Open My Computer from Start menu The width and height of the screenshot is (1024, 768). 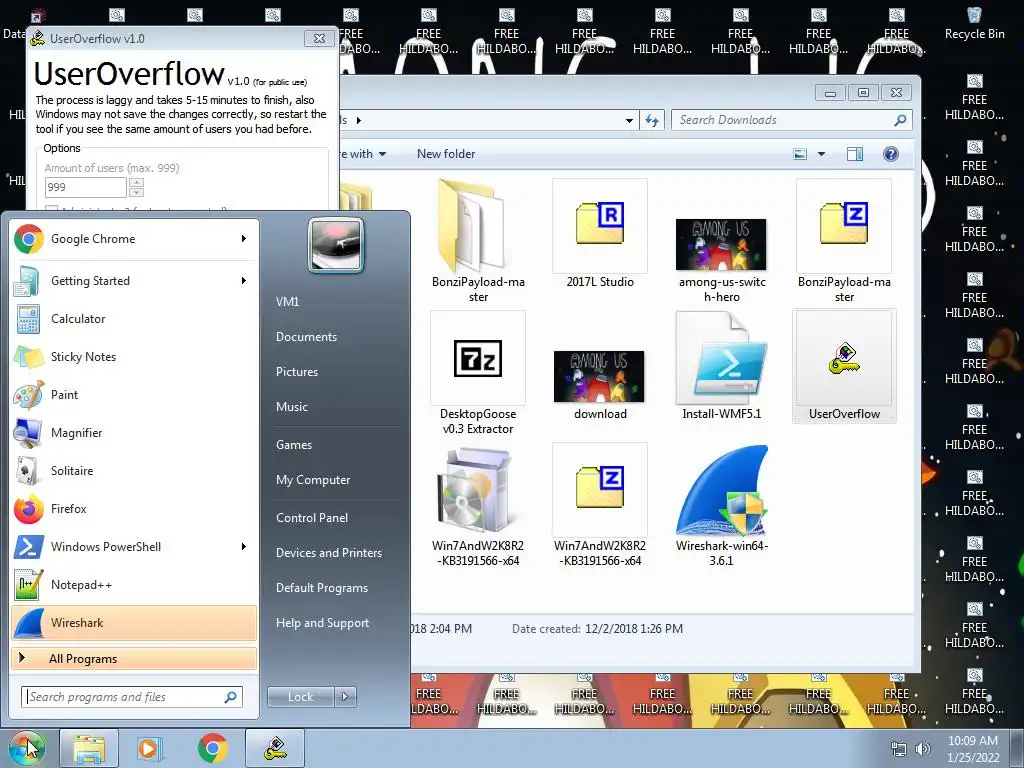313,480
